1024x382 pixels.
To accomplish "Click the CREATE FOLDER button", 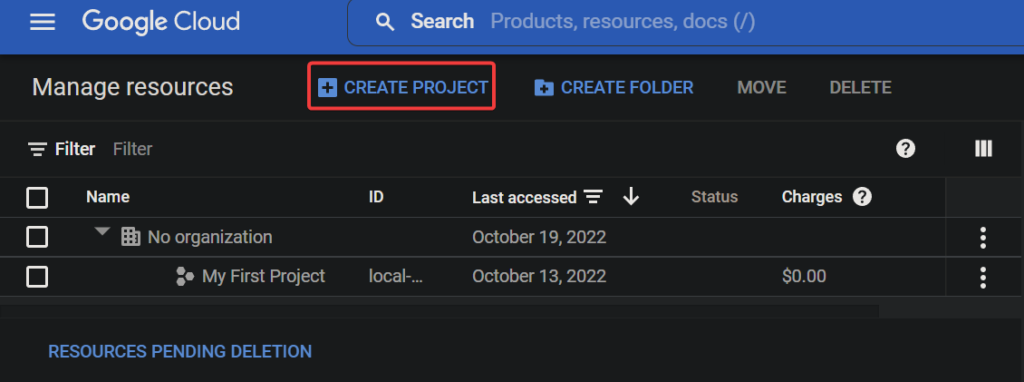I will pos(614,88).
